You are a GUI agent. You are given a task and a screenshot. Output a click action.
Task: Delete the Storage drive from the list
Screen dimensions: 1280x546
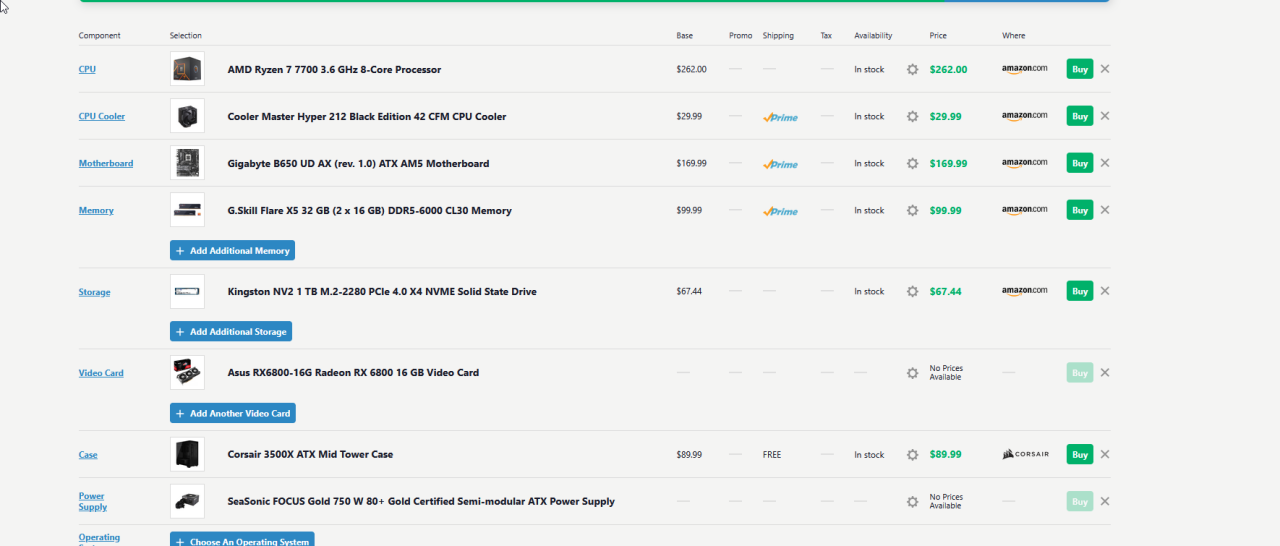(x=1105, y=291)
